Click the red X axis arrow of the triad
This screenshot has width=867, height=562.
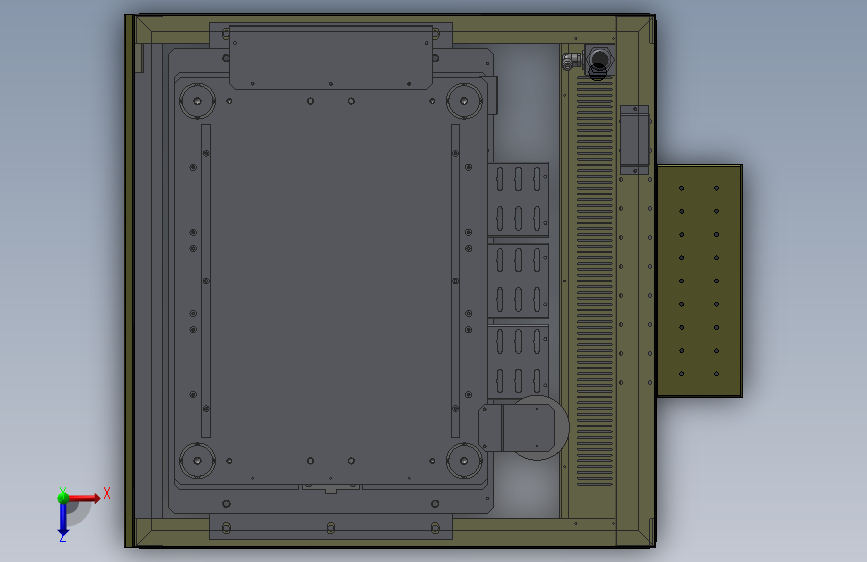84,498
